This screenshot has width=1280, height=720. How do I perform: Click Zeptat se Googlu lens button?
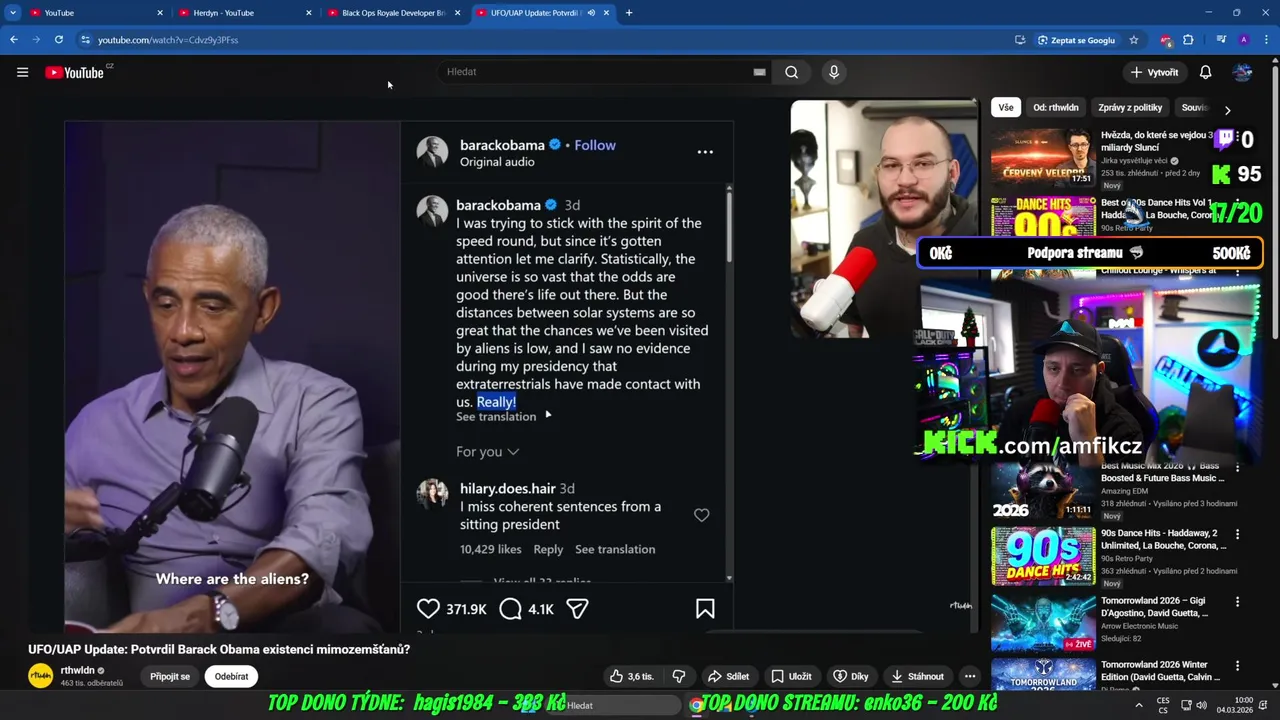[x=1077, y=40]
